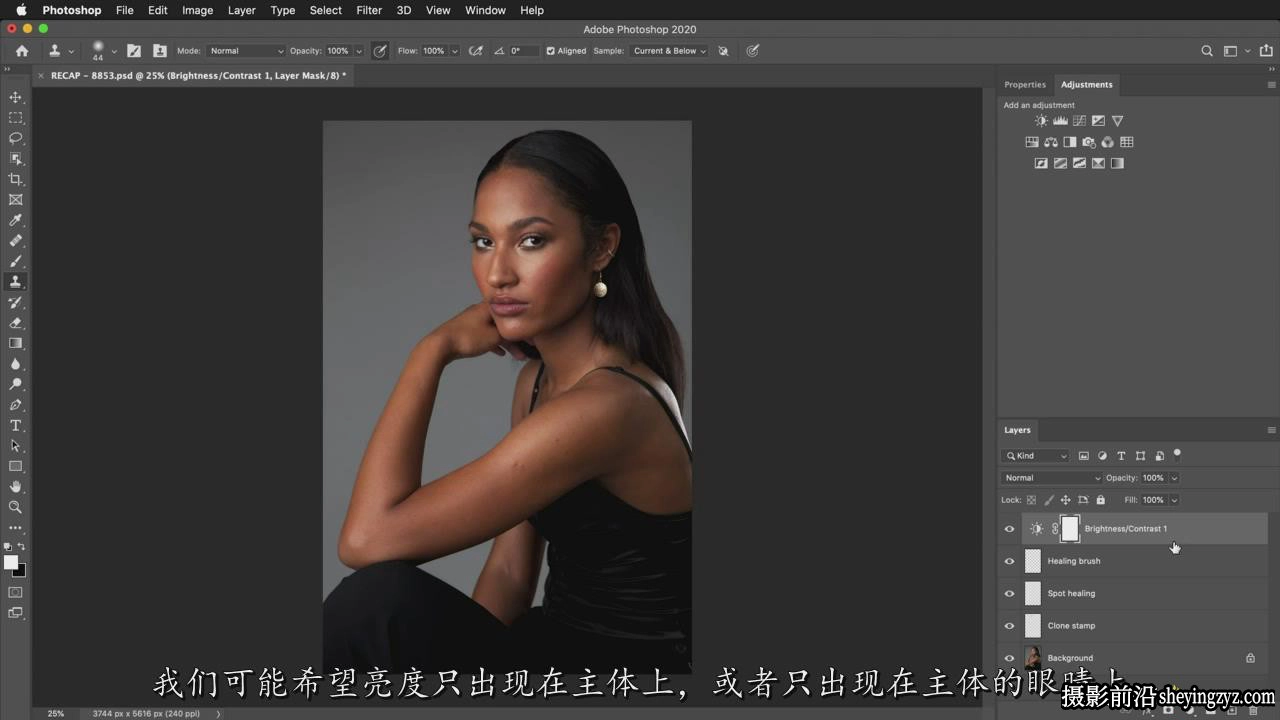
Task: Open the Apple menu
Action: tap(21, 10)
